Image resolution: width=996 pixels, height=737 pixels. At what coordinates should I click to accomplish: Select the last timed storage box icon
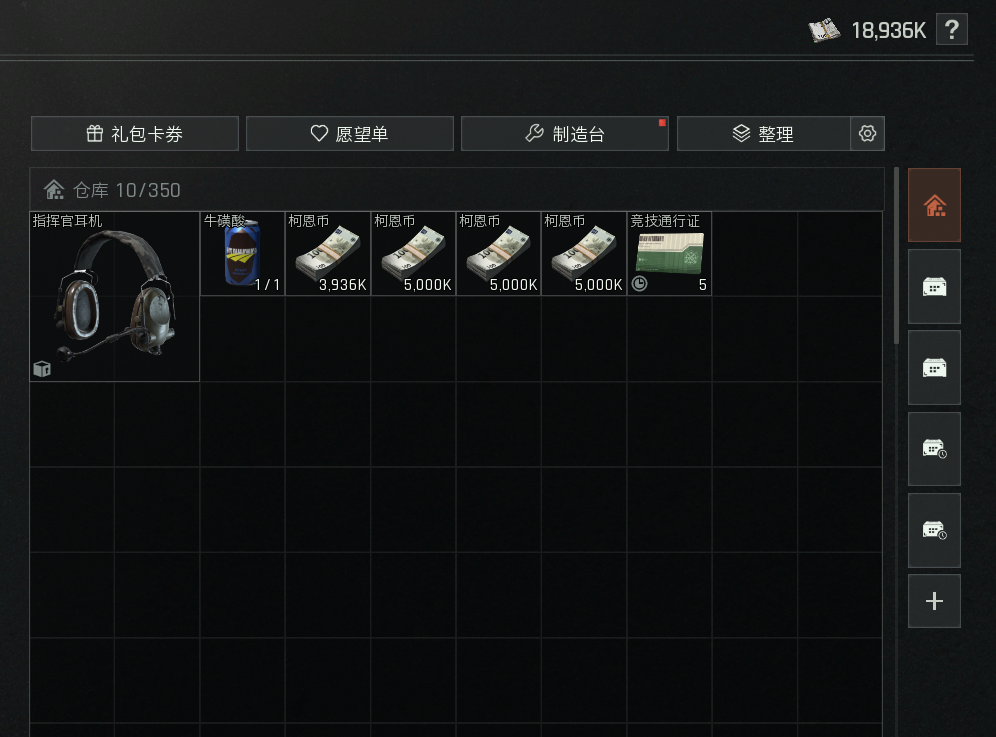(934, 531)
